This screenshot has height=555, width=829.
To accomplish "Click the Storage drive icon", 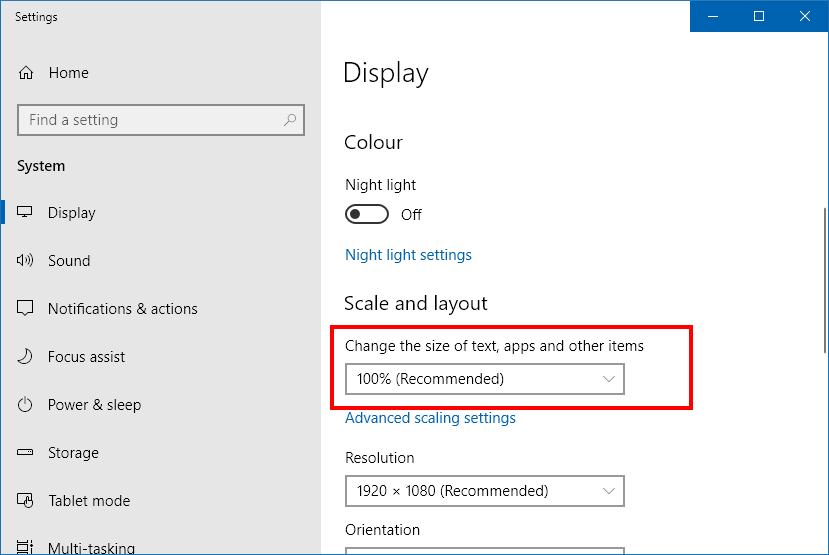I will click(x=26, y=453).
